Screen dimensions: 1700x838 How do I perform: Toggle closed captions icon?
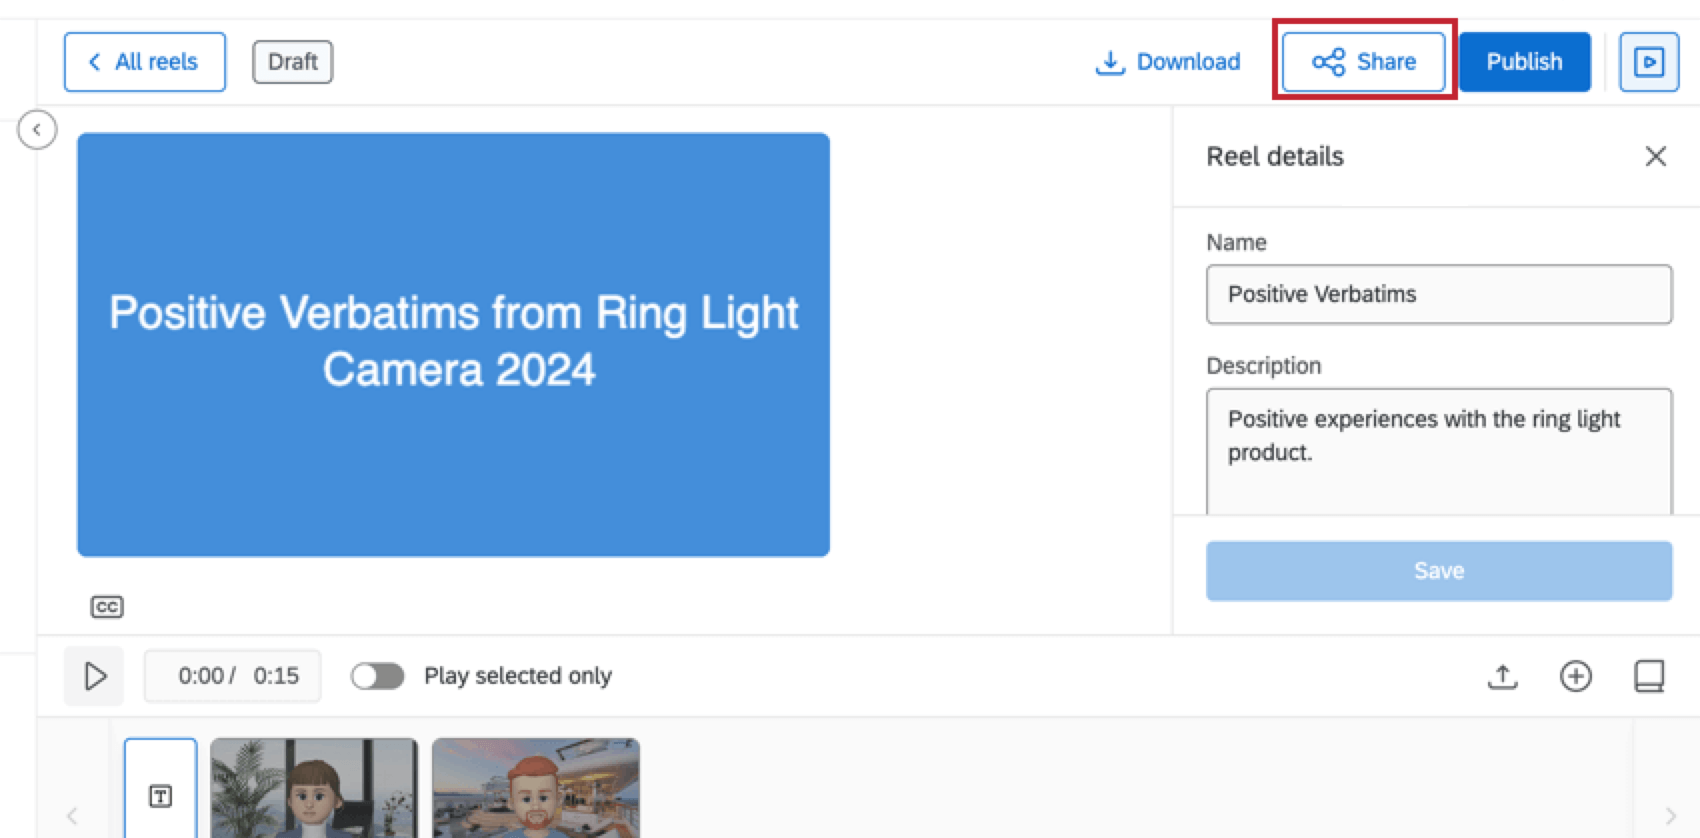pyautogui.click(x=107, y=607)
